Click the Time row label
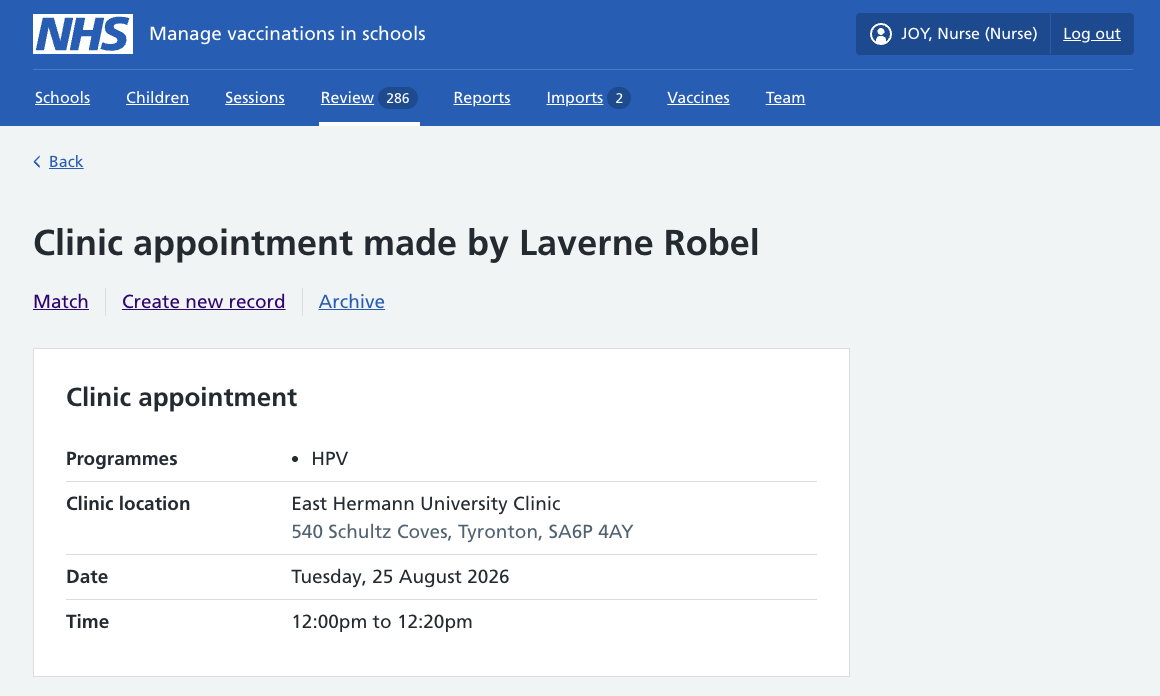Screen dimensions: 1160x696 coord(87,622)
